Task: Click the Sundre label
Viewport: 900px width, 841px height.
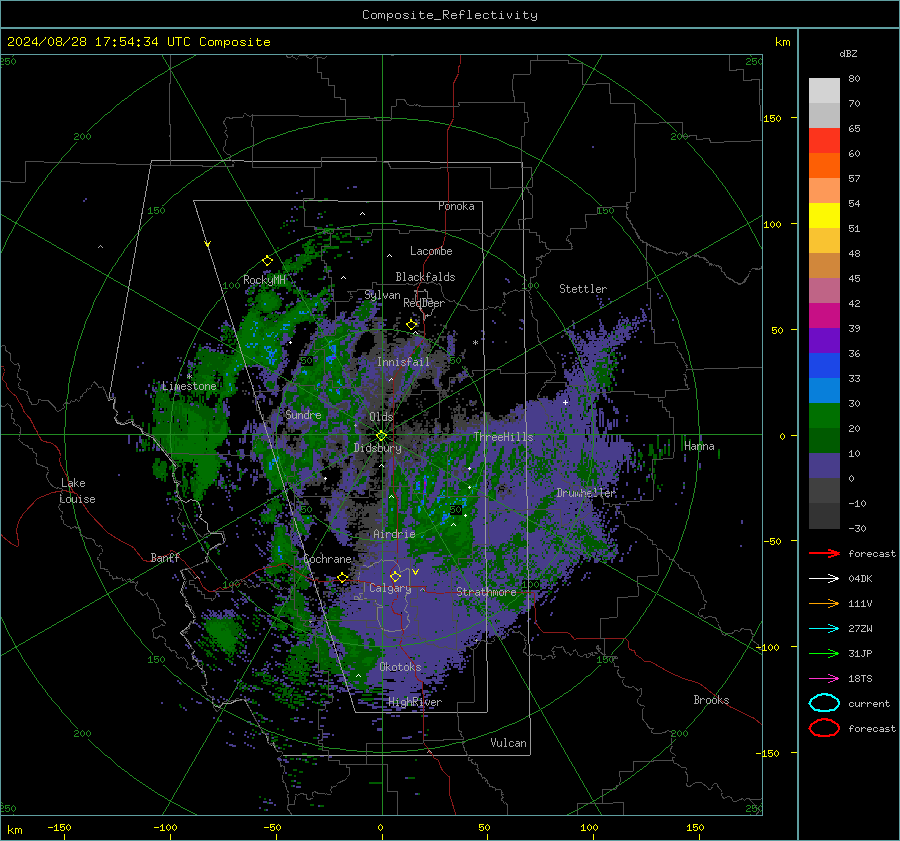Action: (303, 414)
